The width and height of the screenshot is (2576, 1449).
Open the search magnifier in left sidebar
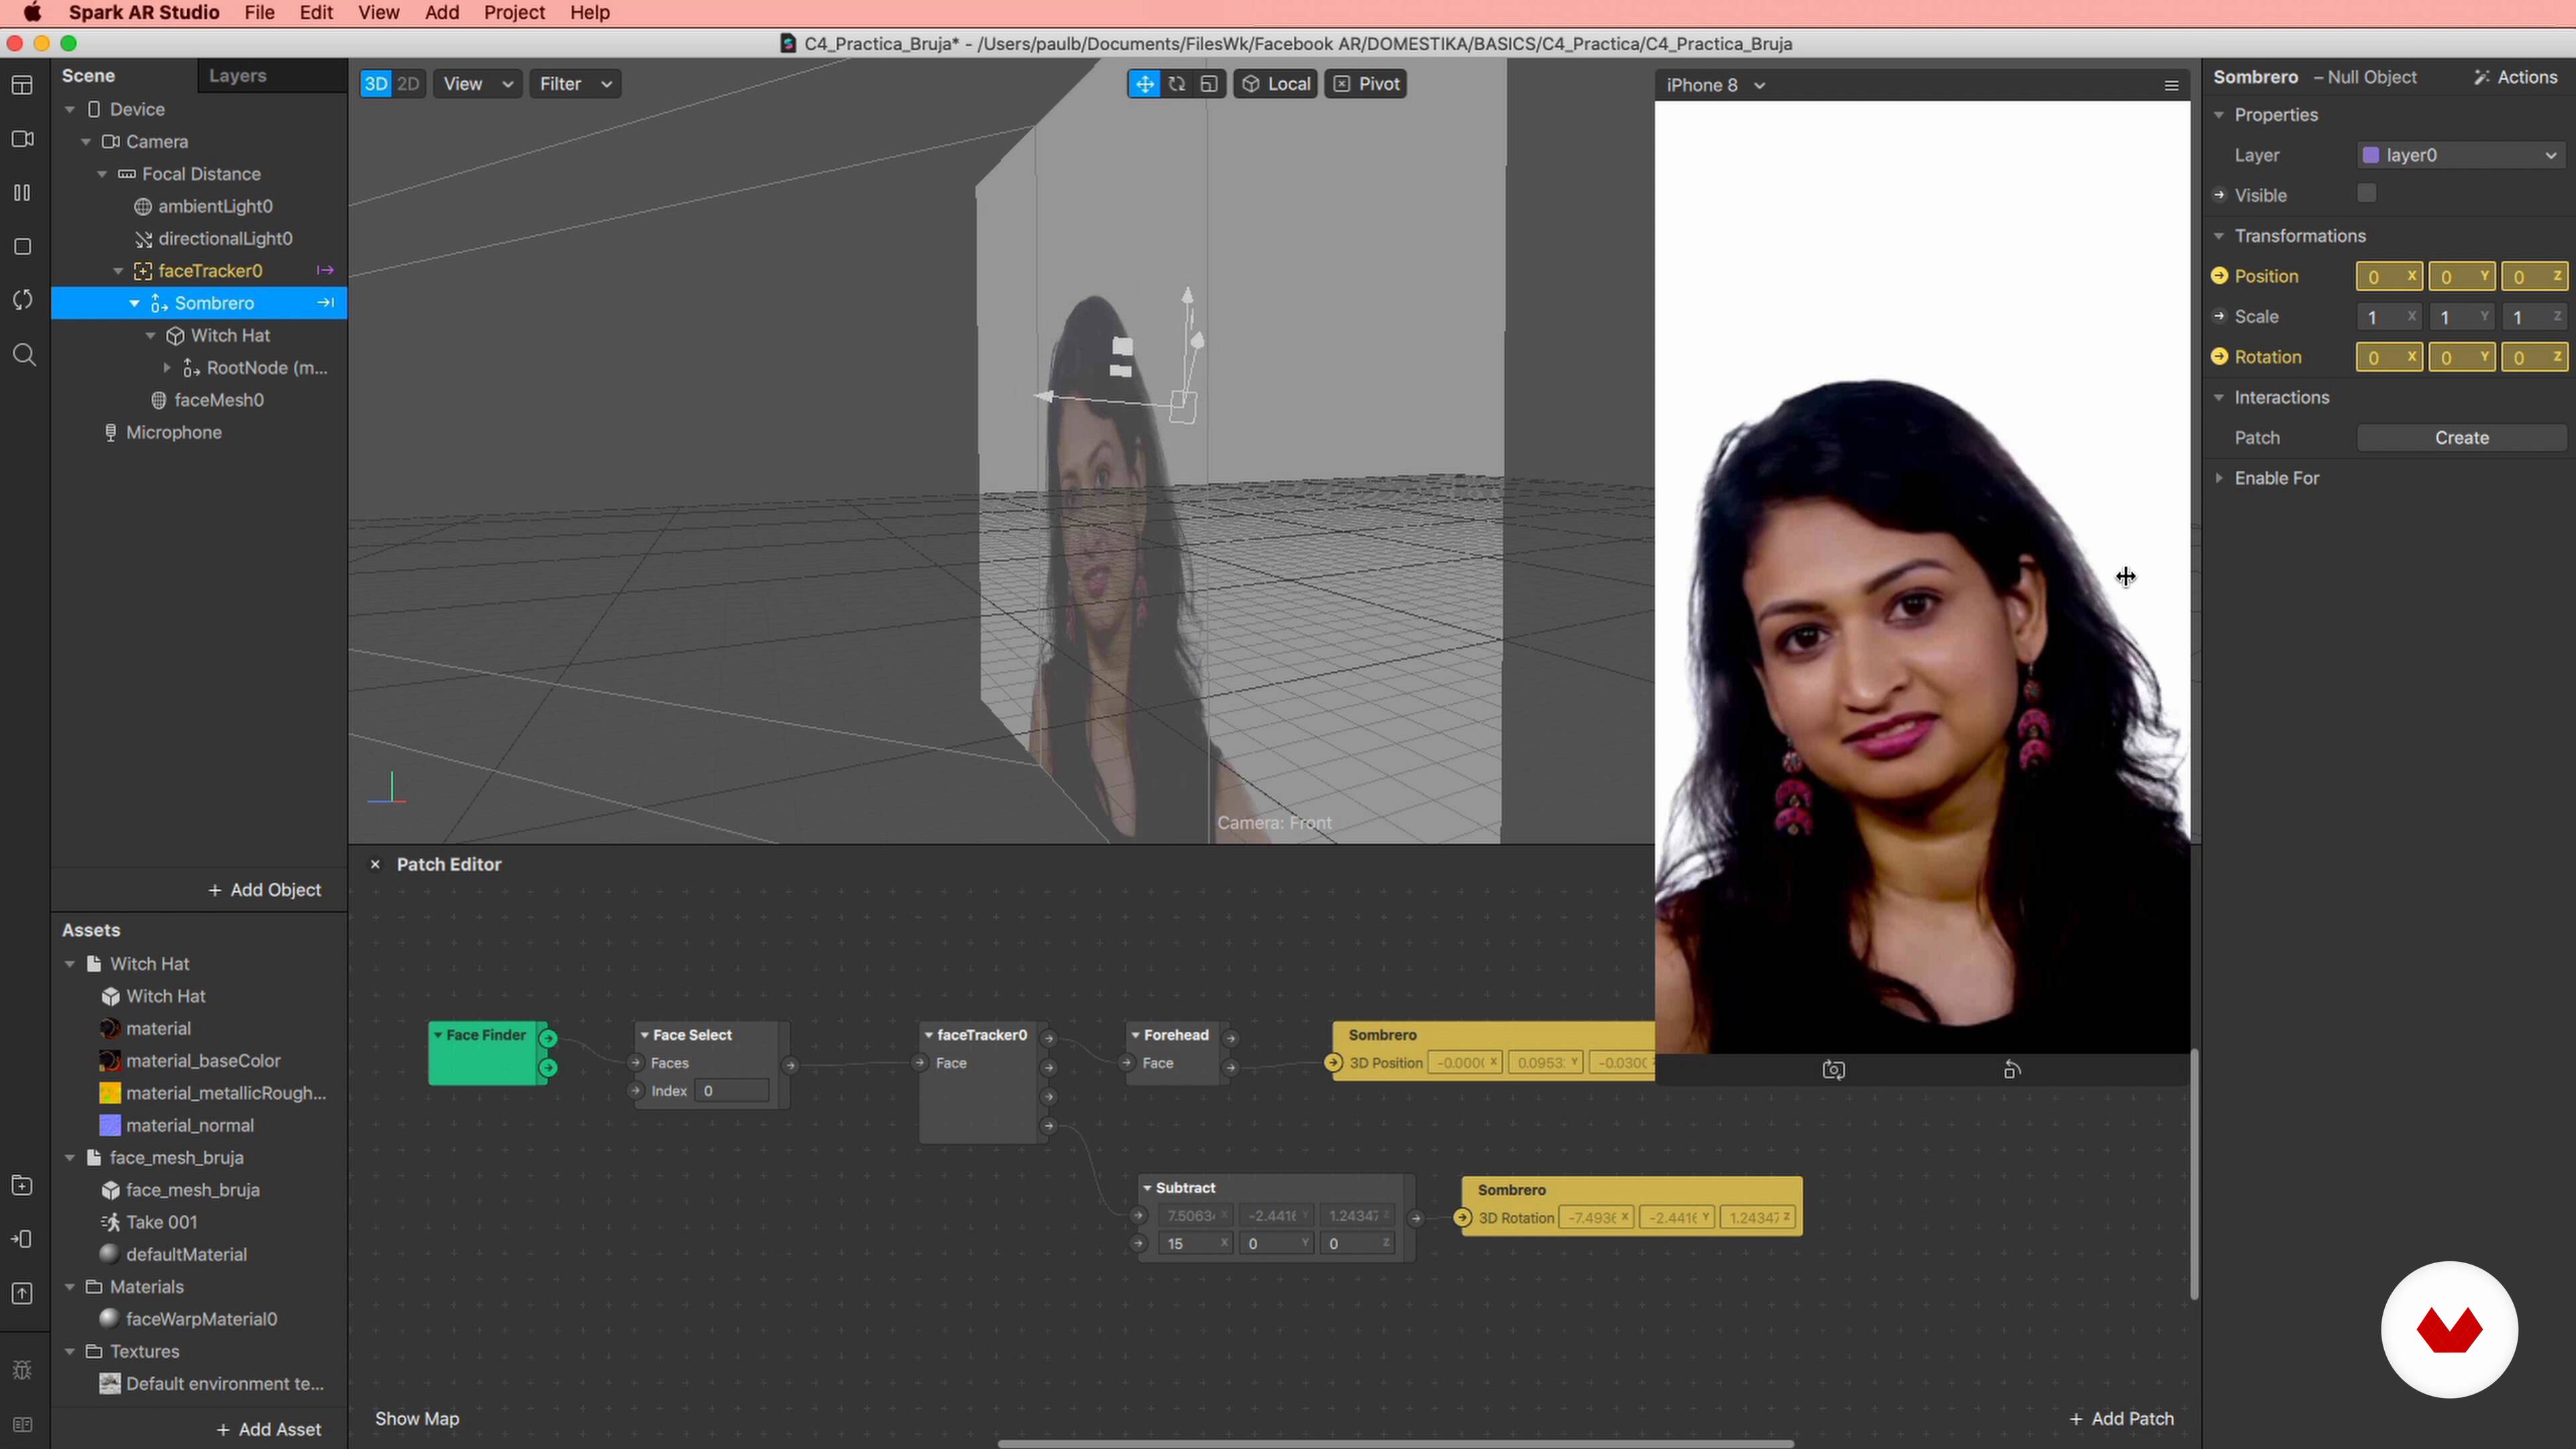coord(24,355)
